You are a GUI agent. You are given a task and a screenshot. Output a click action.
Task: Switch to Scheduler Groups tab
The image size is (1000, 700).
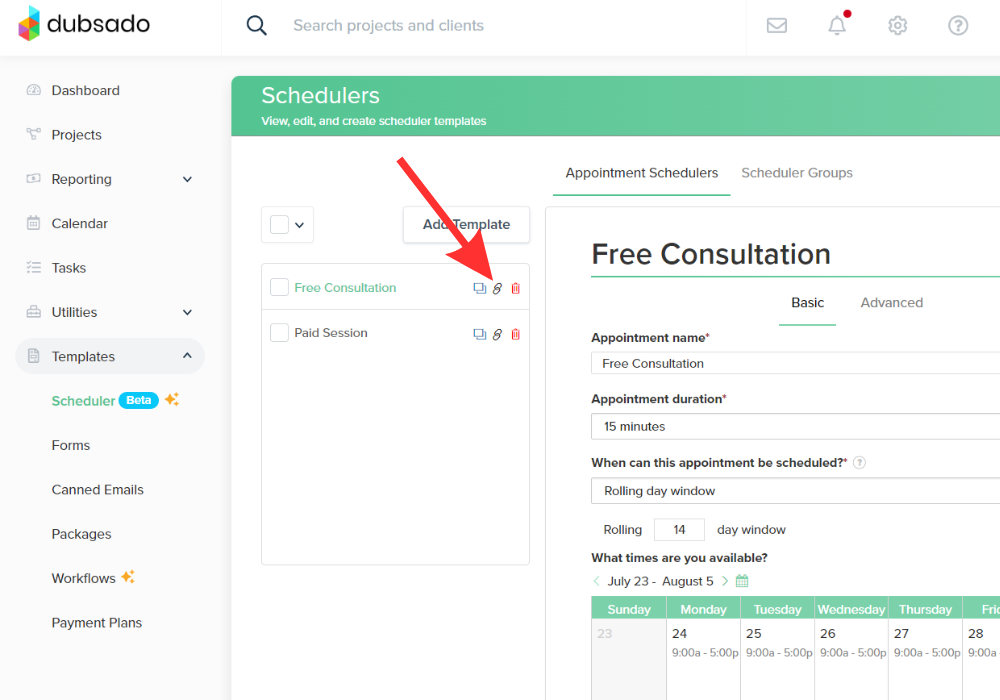[797, 173]
